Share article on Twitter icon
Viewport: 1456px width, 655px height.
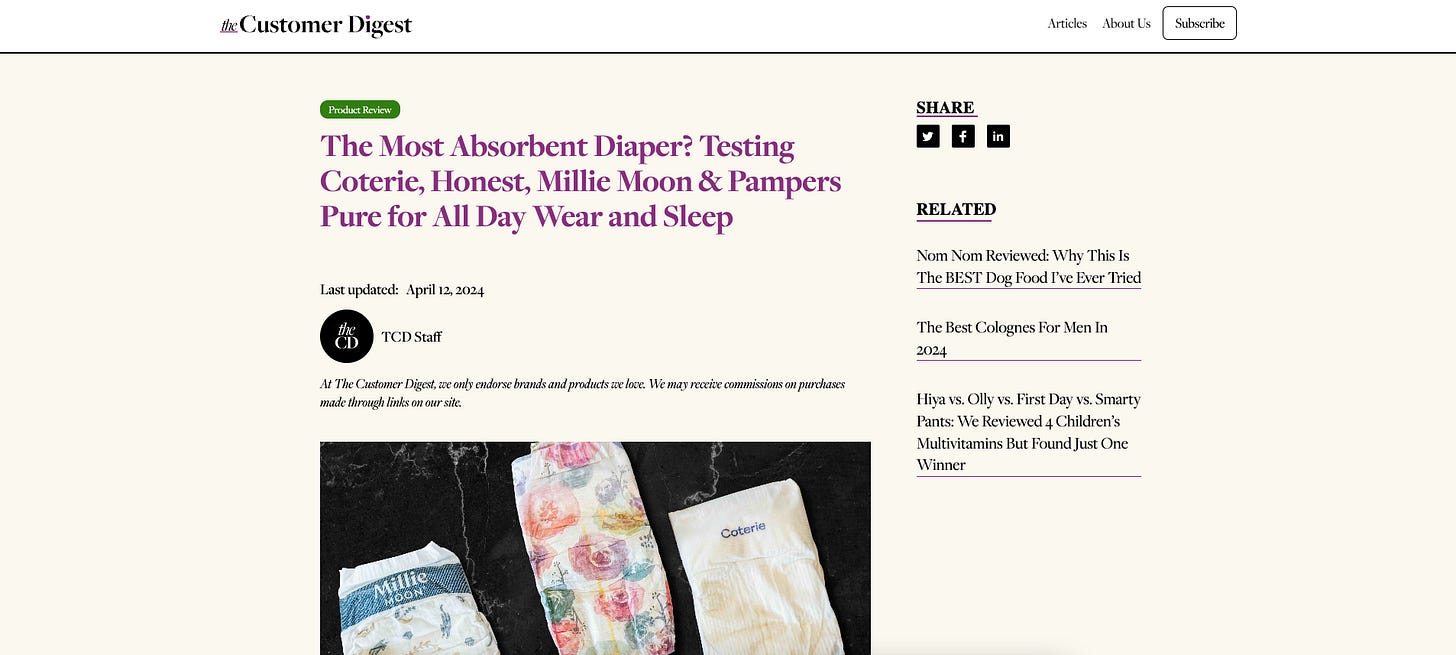[x=928, y=136]
